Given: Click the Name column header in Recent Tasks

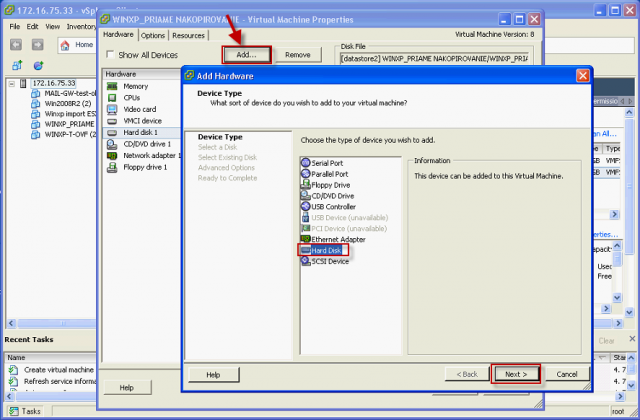Looking at the screenshot, I should tap(51, 358).
